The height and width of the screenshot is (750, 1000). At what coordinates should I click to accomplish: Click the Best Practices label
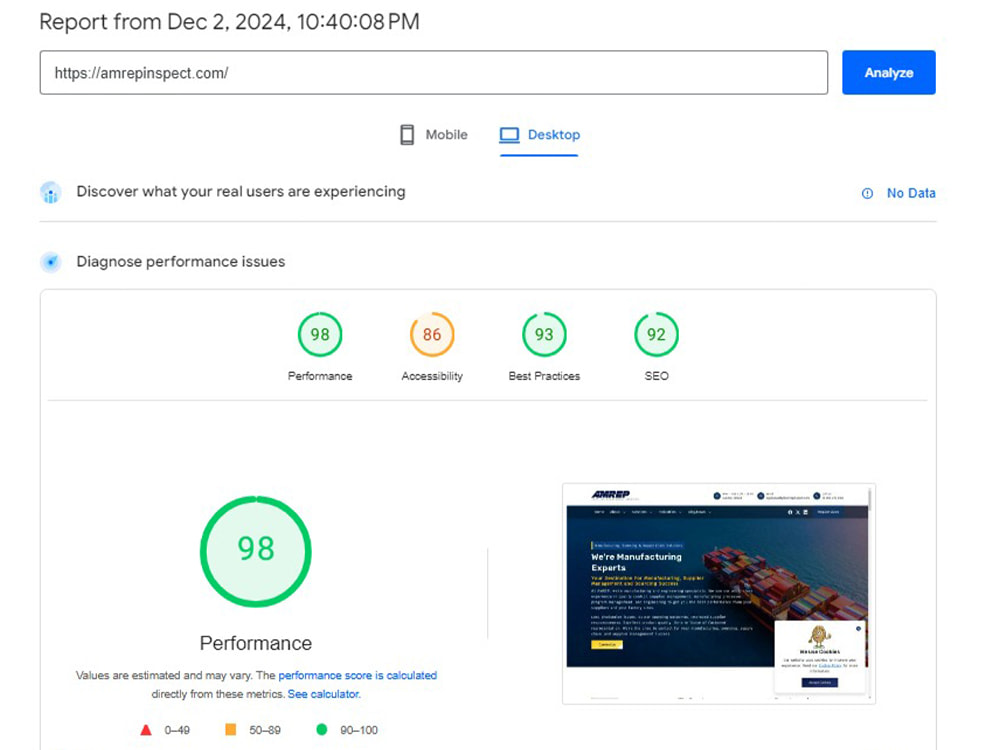(x=544, y=376)
